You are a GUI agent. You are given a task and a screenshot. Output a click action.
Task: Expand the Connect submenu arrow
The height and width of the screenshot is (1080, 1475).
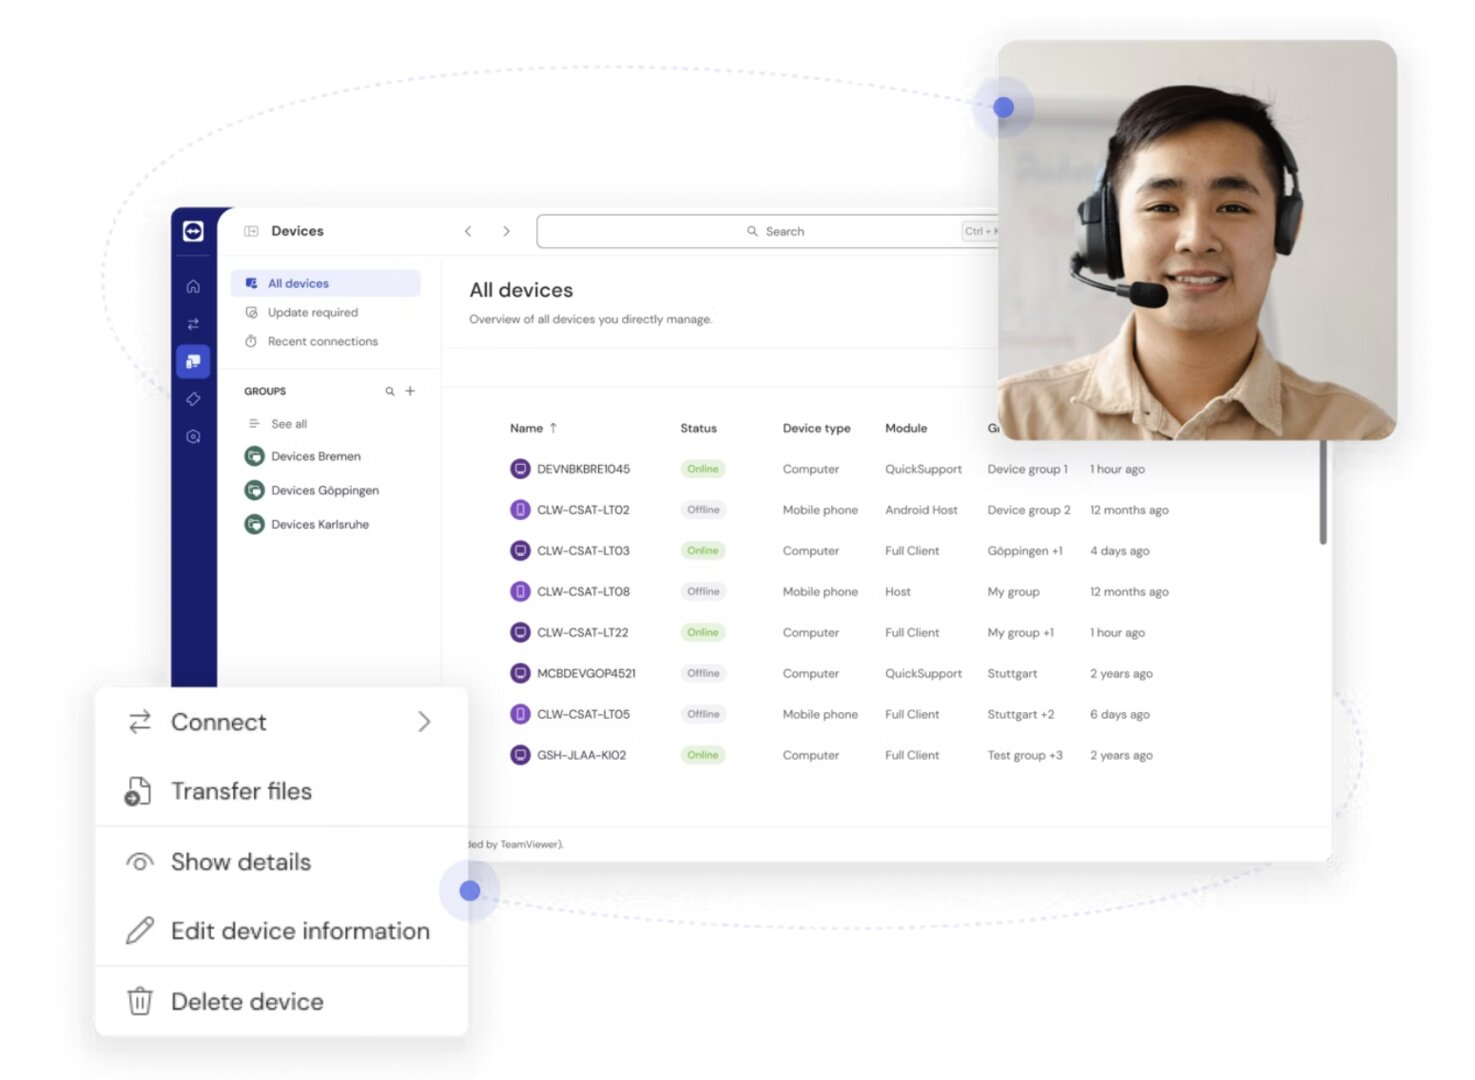424,722
